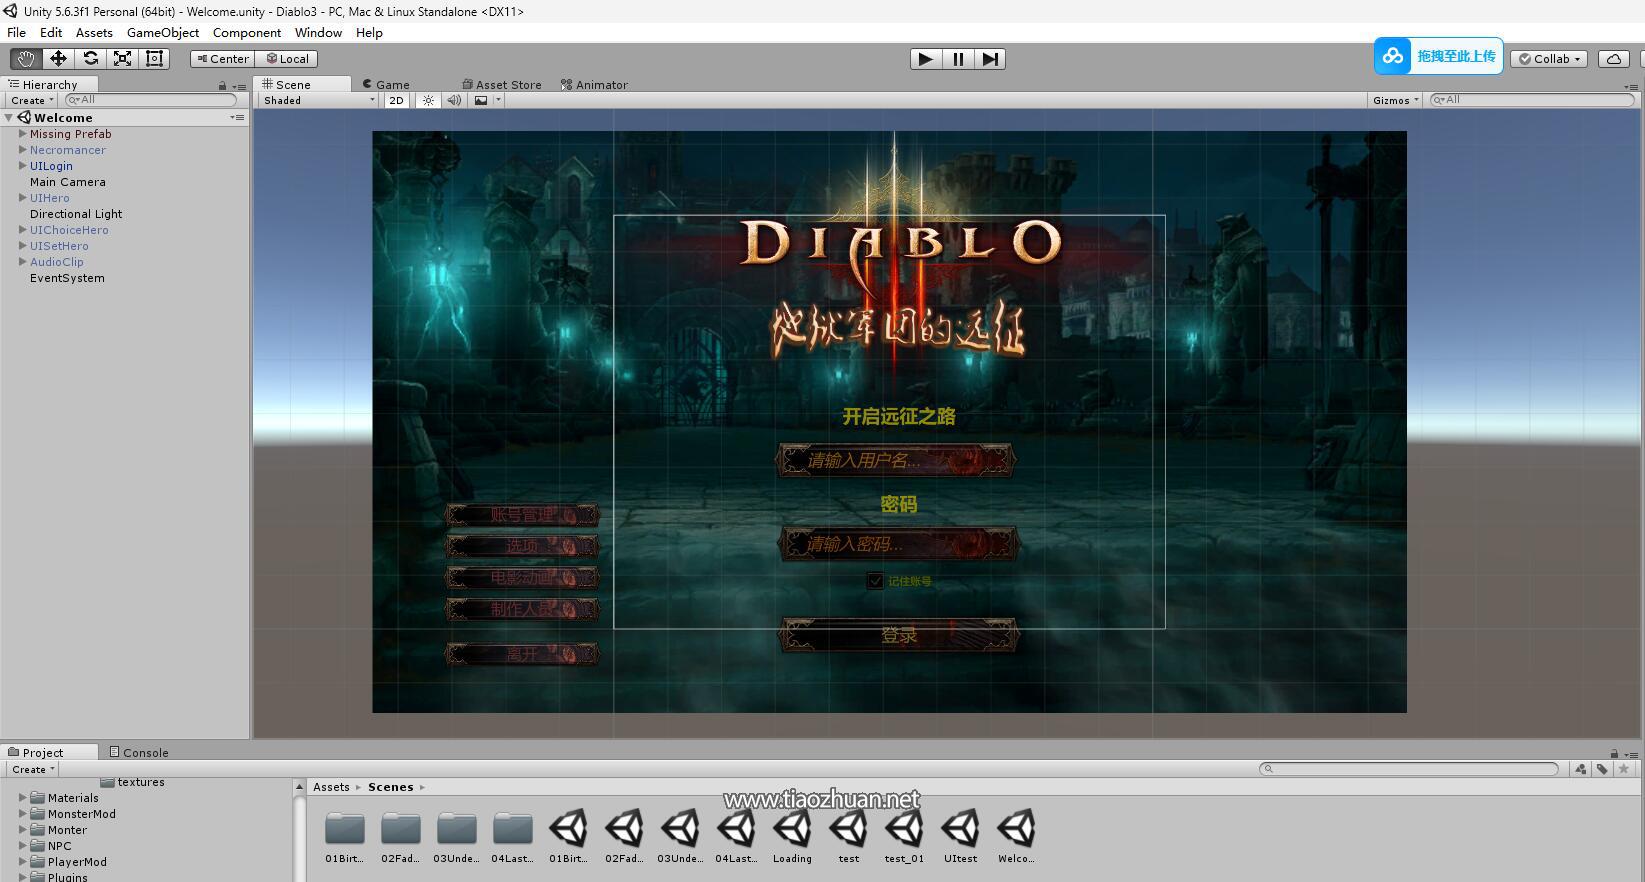Open the cloud Services button
The height and width of the screenshot is (882, 1645).
click(x=1614, y=59)
